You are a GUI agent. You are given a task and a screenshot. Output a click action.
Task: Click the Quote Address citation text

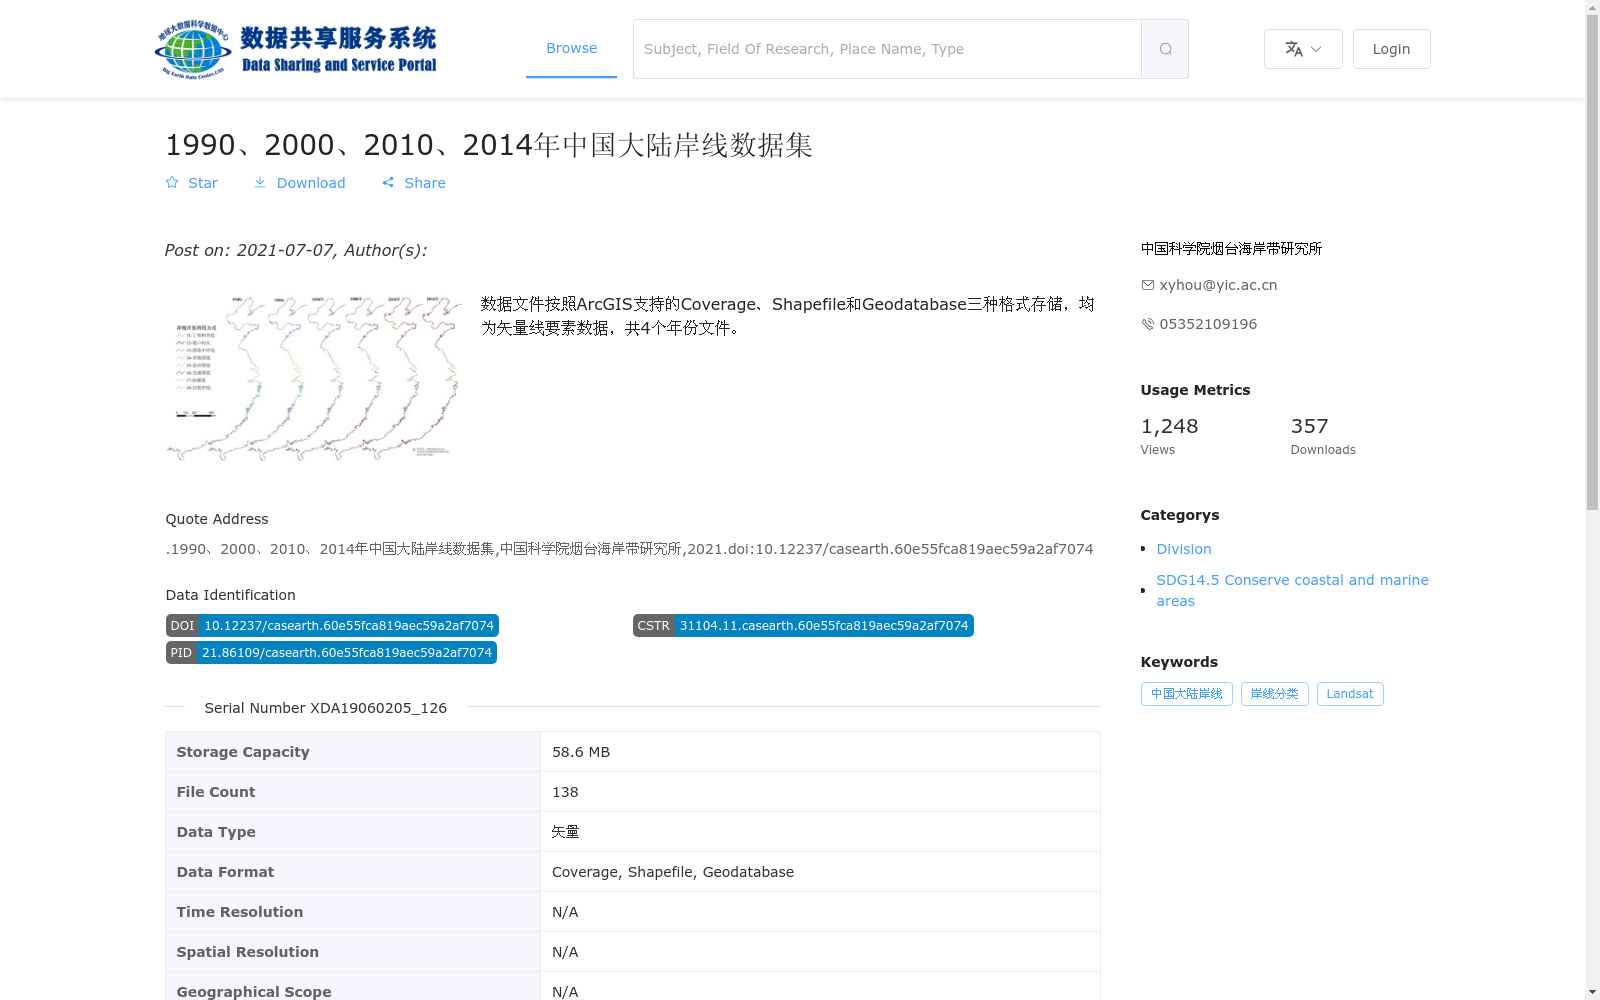pos(629,549)
